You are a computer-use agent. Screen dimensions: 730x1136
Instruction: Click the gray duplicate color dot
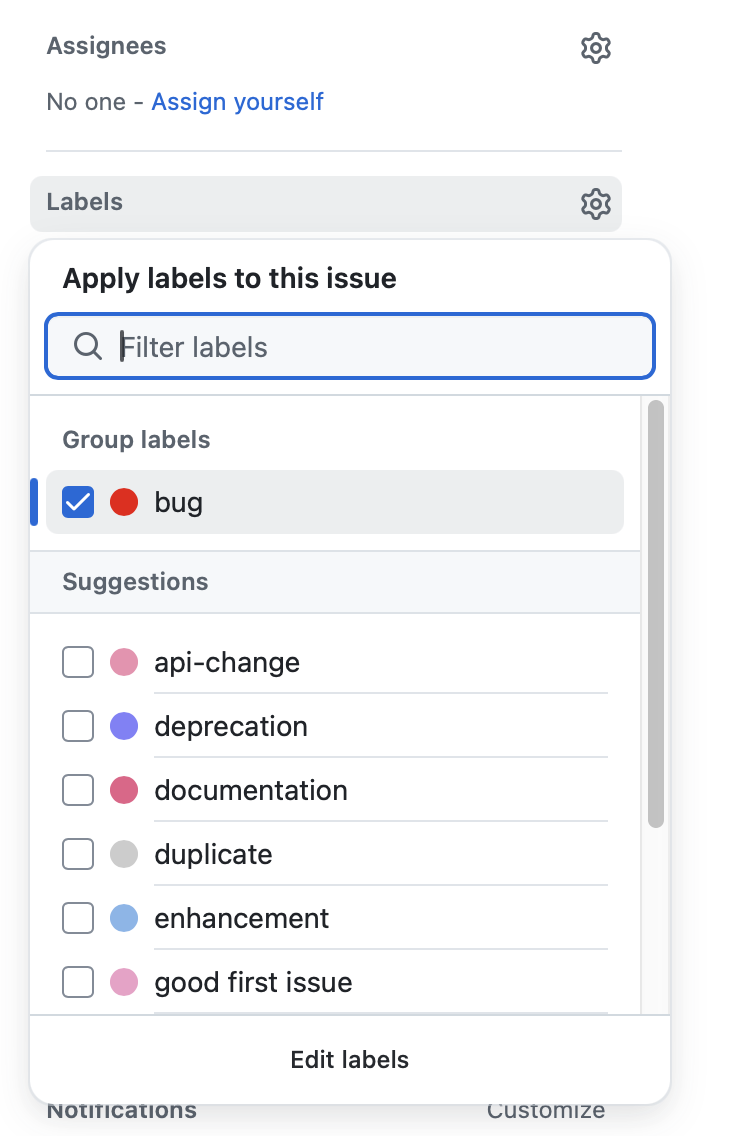124,854
